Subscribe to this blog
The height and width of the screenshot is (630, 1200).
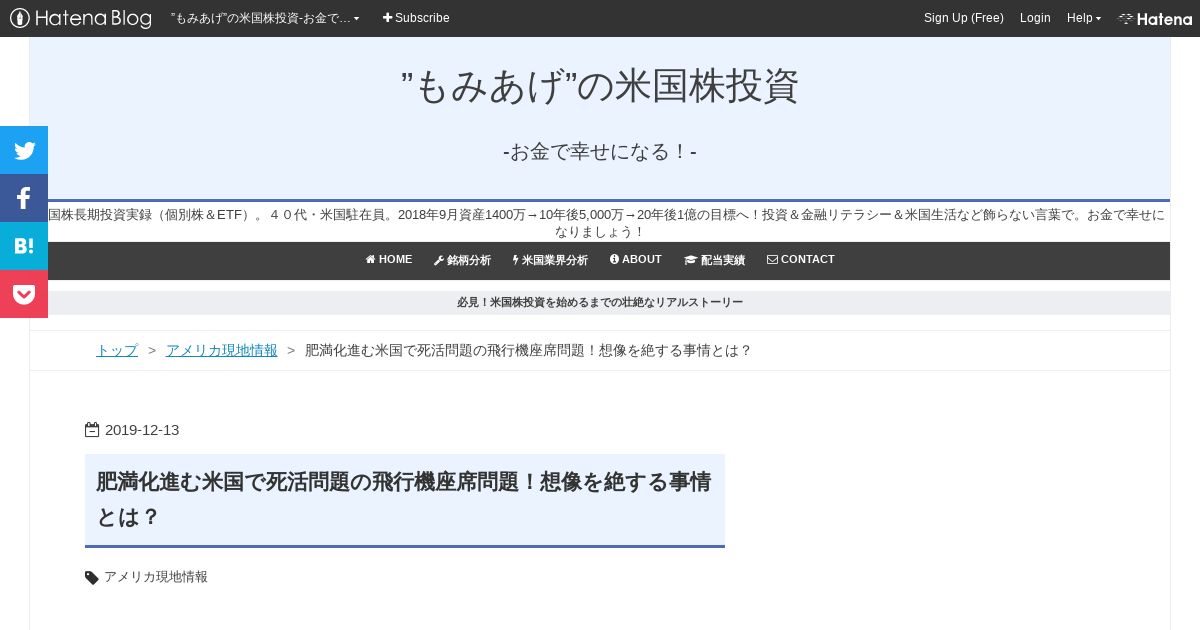pyautogui.click(x=416, y=18)
